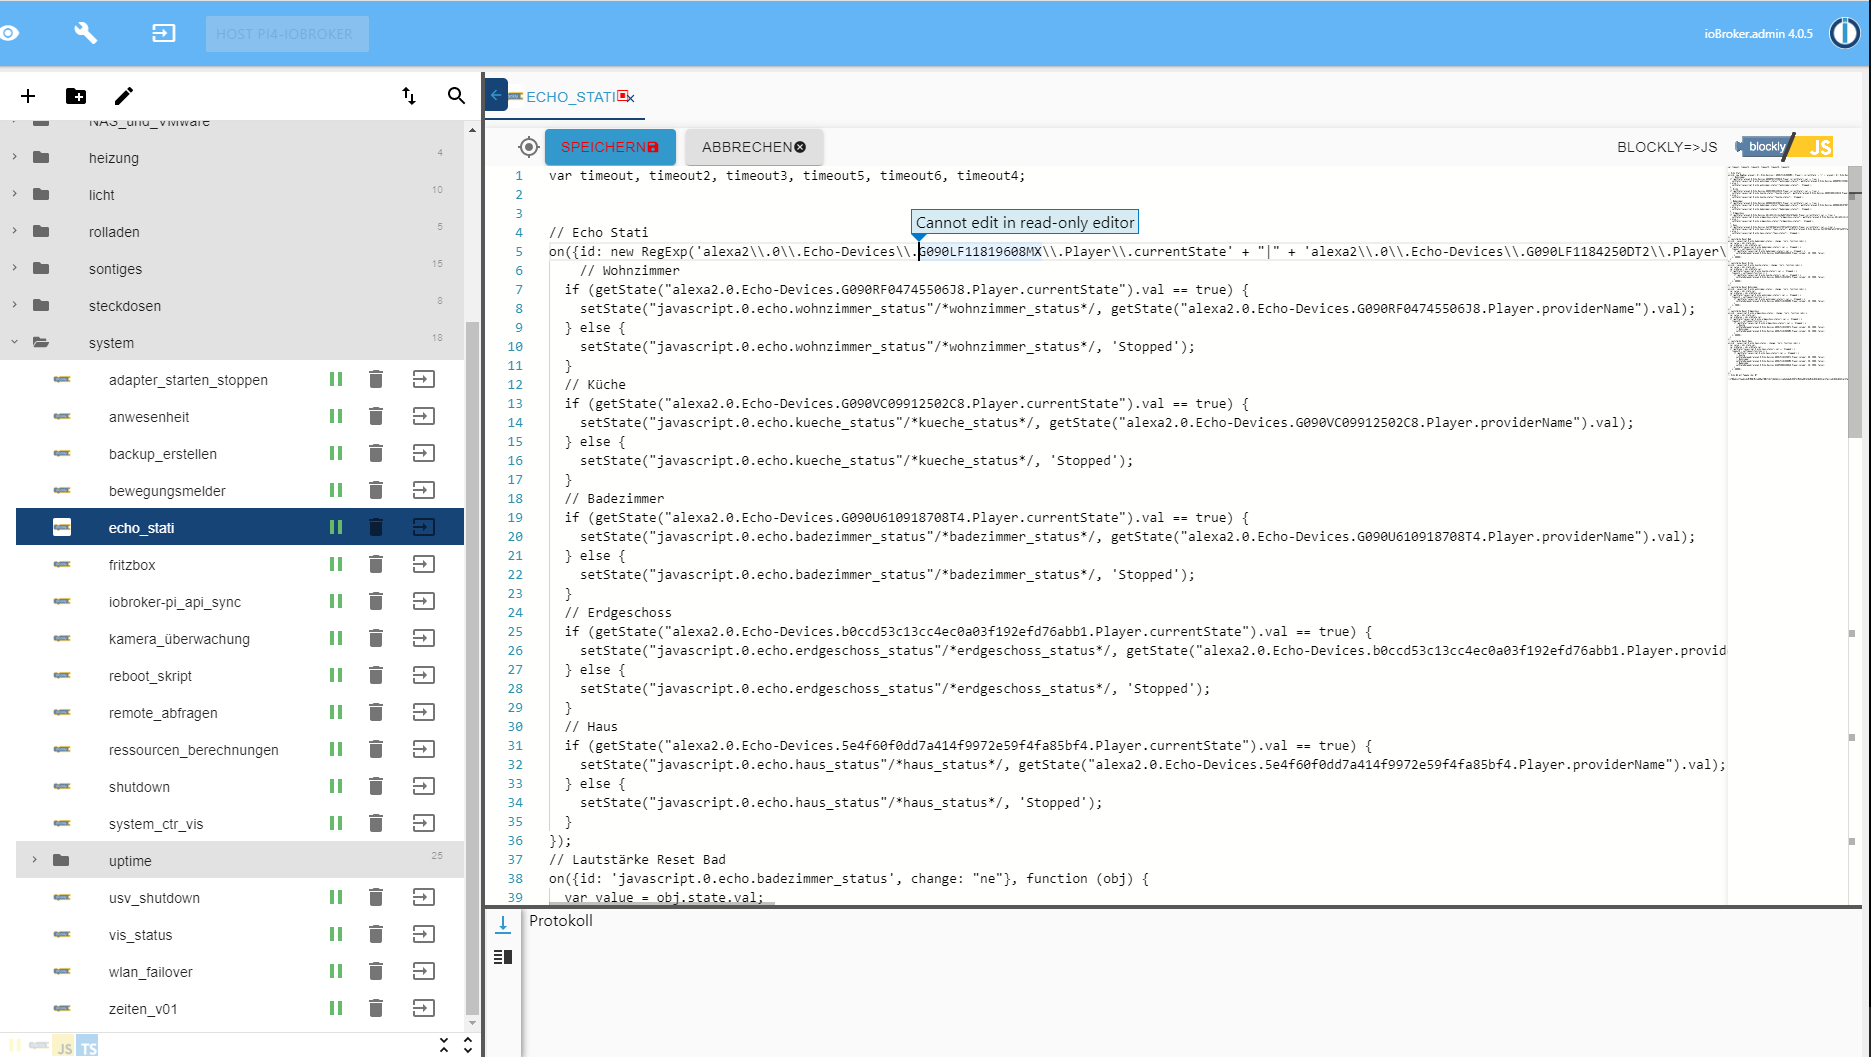Collapse the system folder
Screen dimensions: 1871x1057
pyautogui.click(x=14, y=342)
